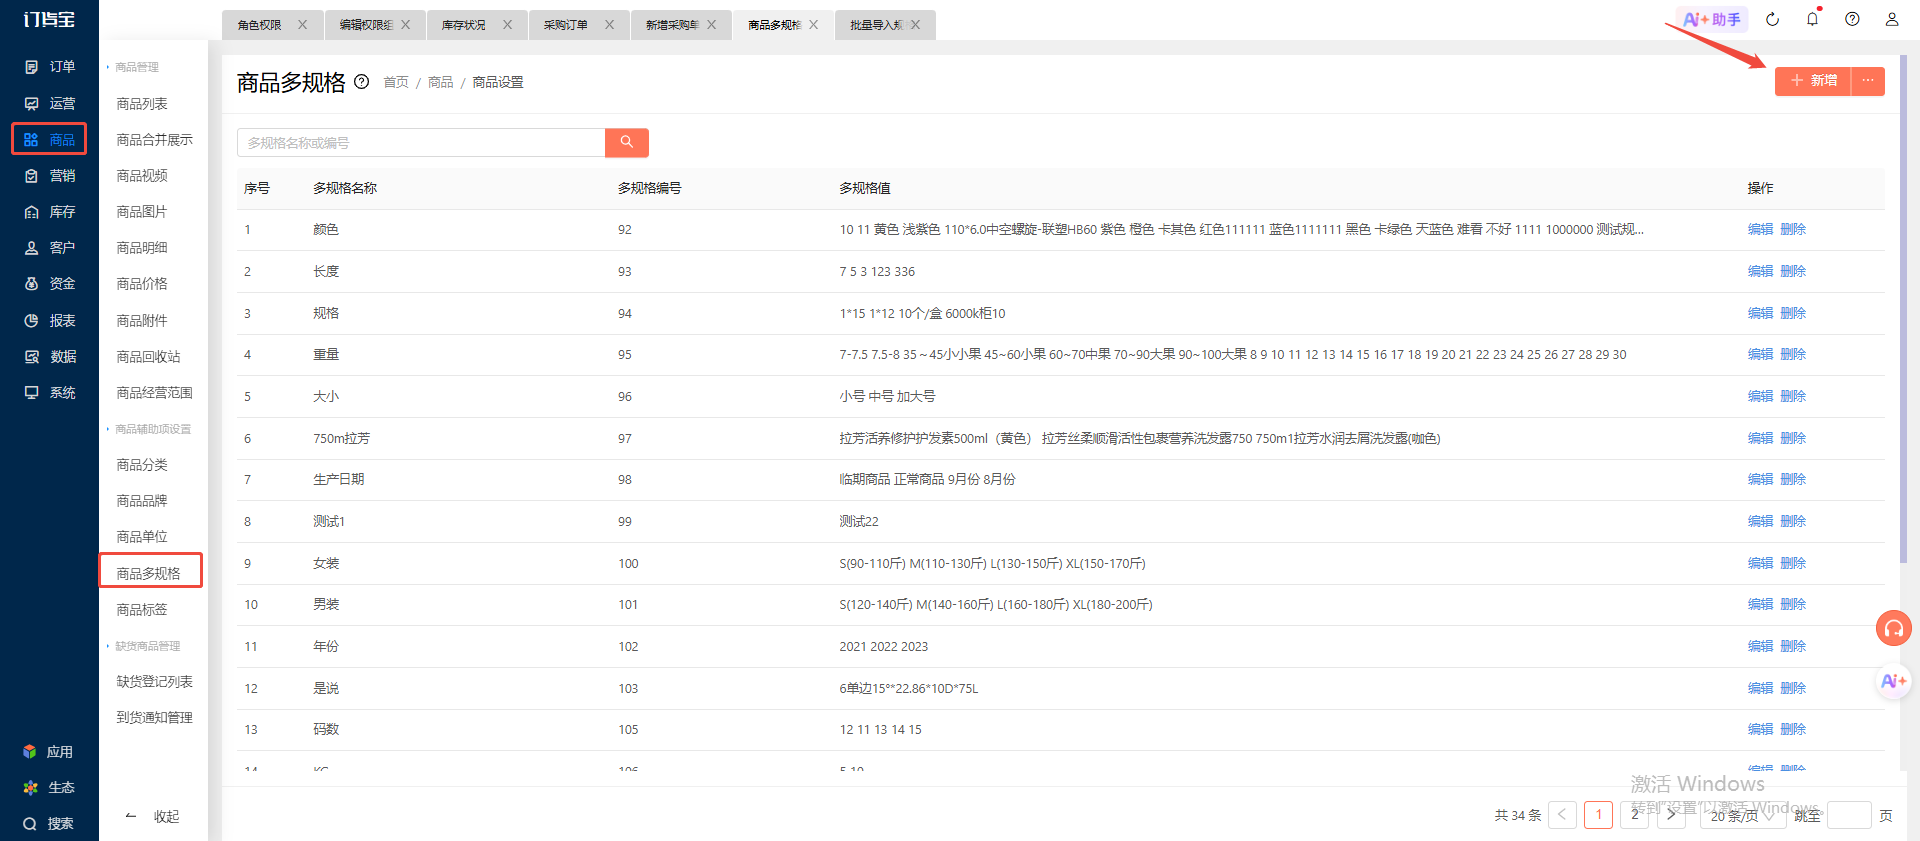Open the 应用 section in sidebar

(x=48, y=752)
